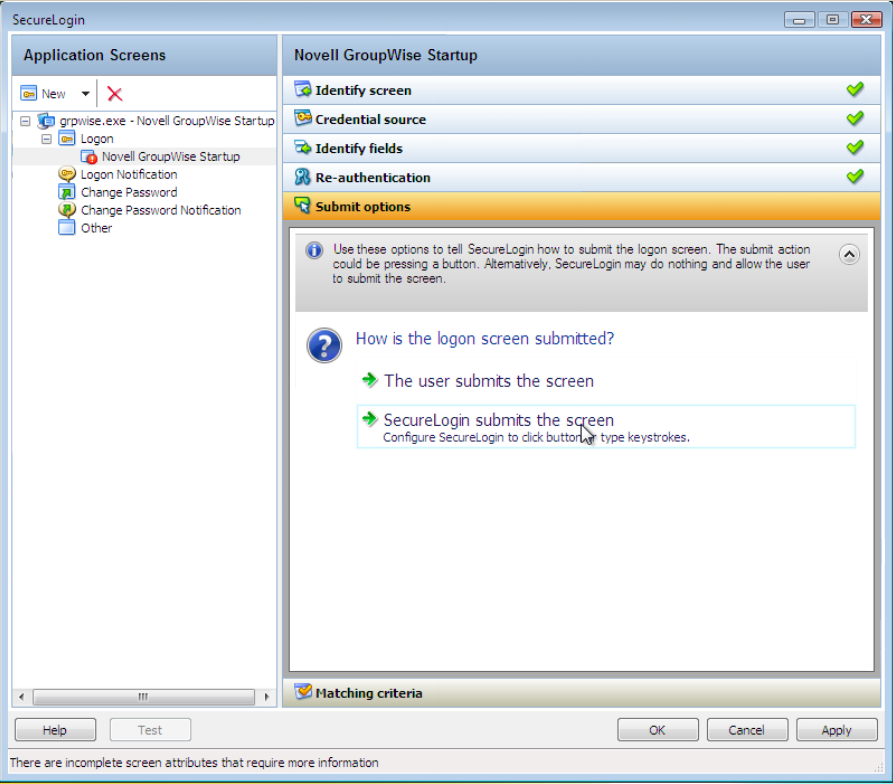Click the green check beside Identify screen
Image resolution: width=893 pixels, height=784 pixels.
coord(855,89)
